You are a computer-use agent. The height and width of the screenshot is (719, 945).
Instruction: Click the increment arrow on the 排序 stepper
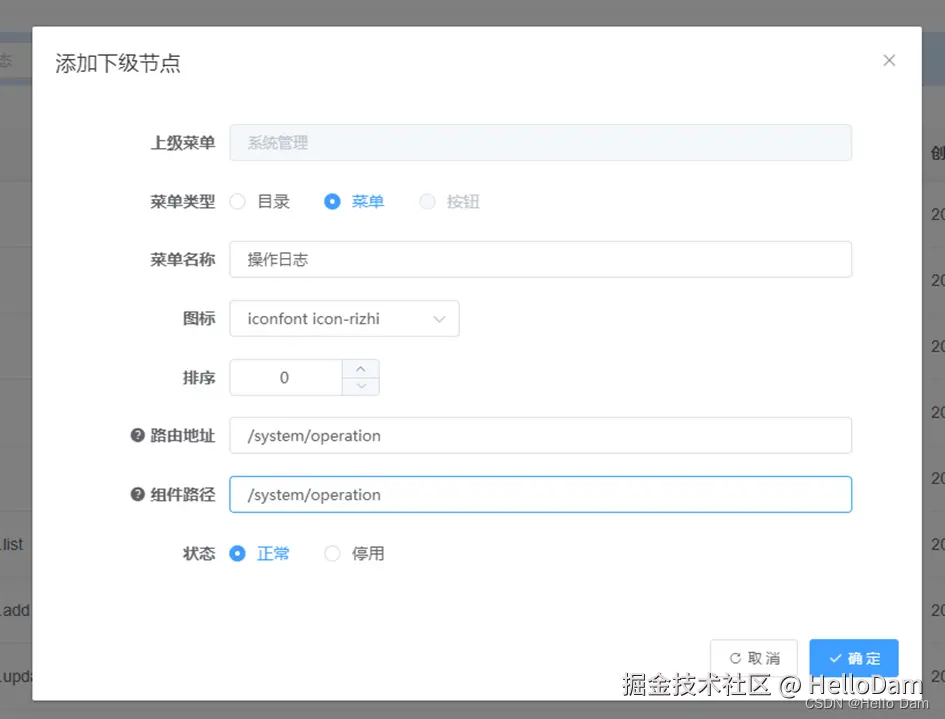click(x=361, y=370)
